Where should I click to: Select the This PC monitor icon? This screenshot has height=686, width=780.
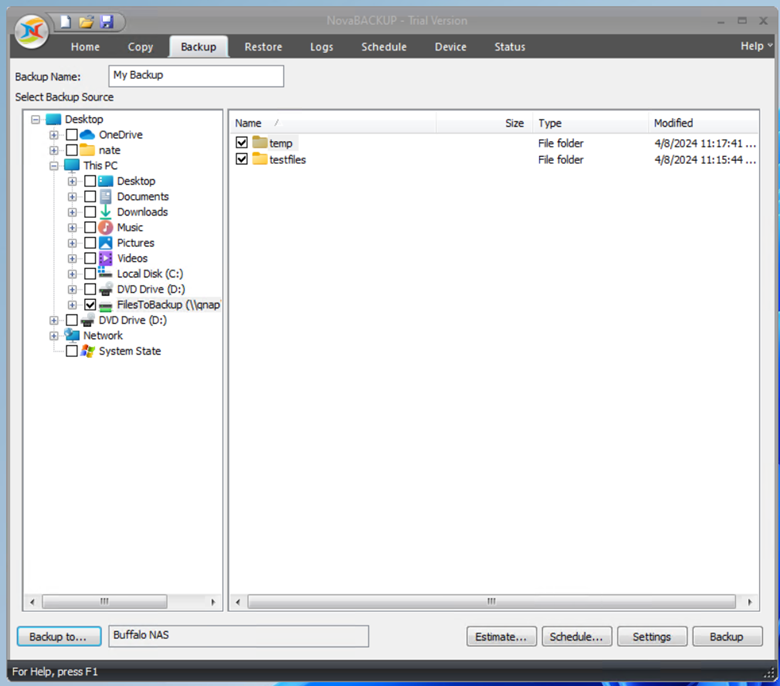coord(72,165)
